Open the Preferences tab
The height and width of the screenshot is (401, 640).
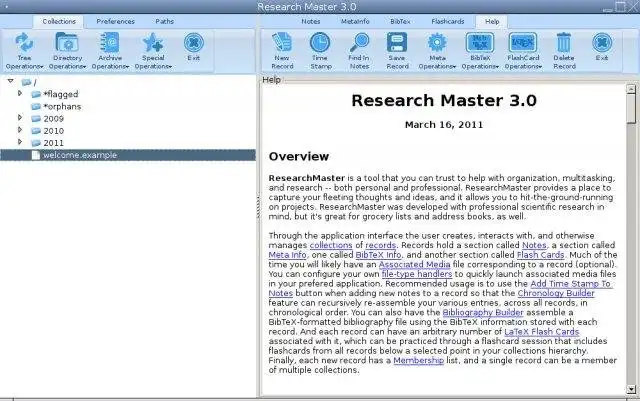click(x=116, y=22)
